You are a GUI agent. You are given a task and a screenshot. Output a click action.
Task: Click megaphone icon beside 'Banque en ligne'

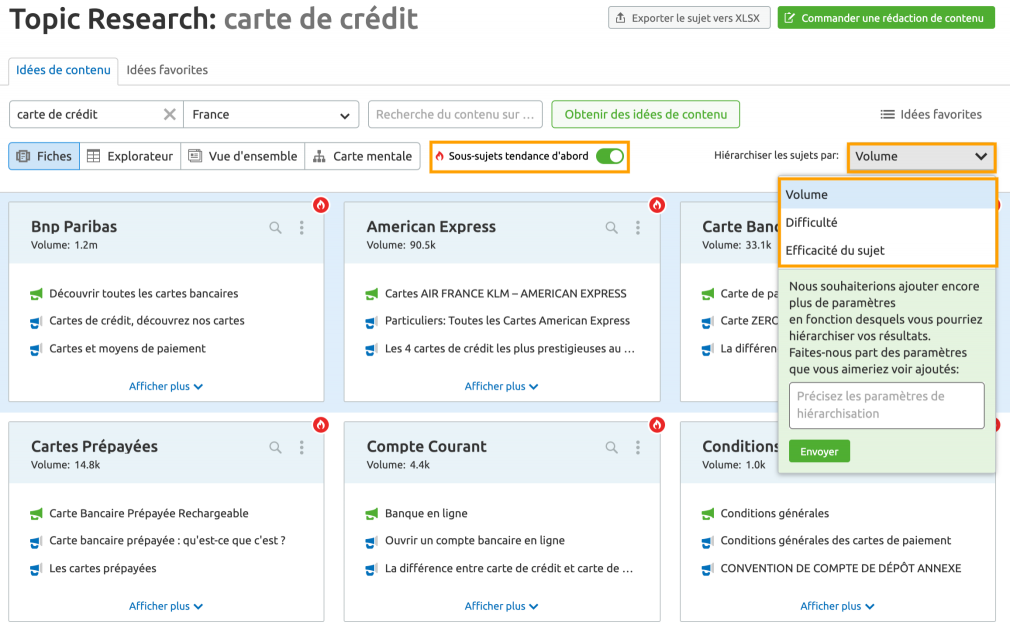coord(372,514)
